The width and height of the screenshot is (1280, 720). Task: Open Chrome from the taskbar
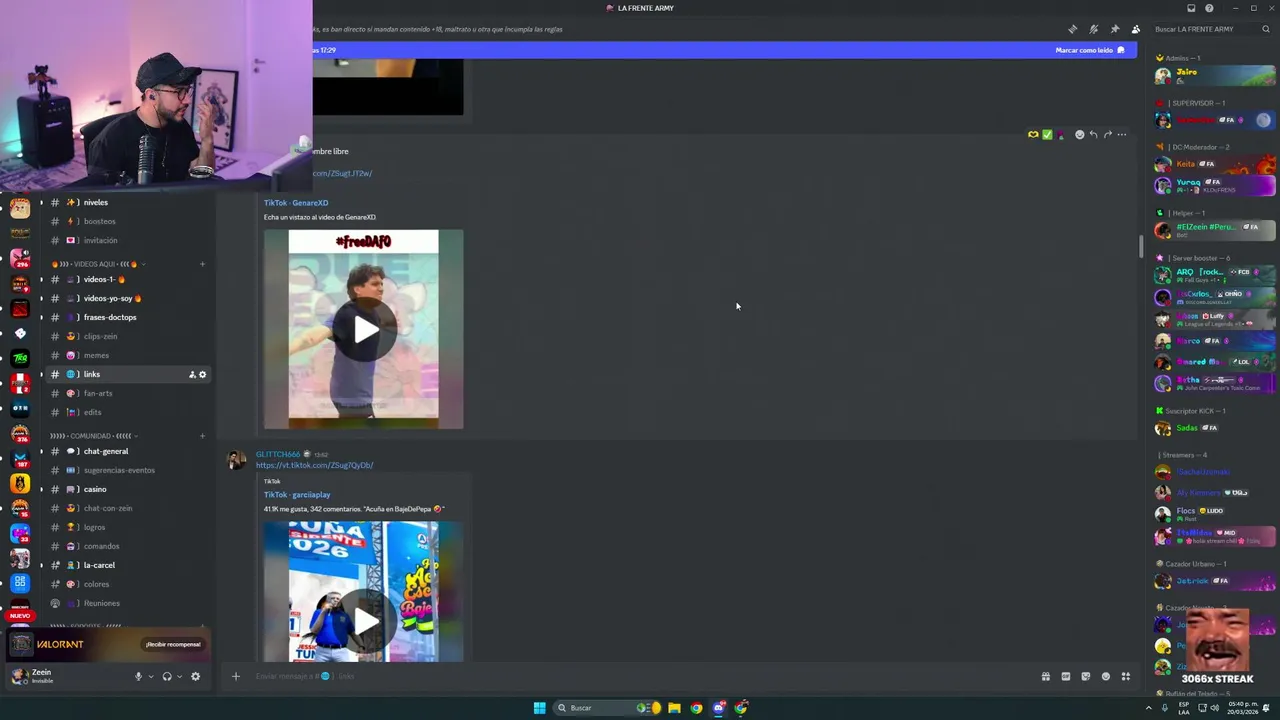(696, 708)
